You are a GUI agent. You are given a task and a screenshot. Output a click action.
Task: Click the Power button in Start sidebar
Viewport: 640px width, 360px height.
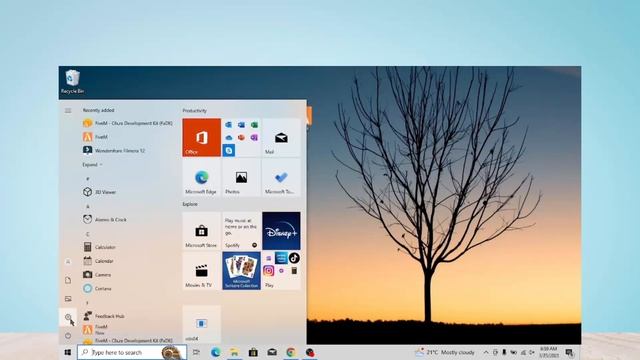click(x=68, y=336)
